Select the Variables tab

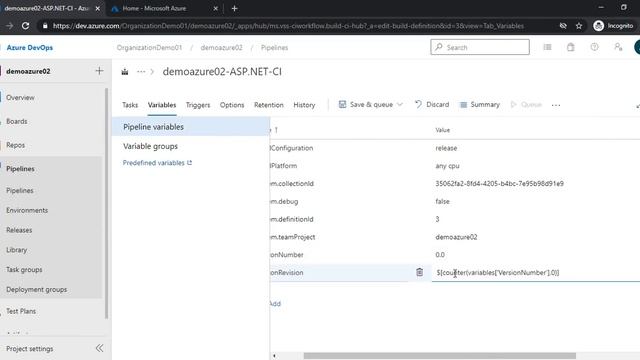162,105
